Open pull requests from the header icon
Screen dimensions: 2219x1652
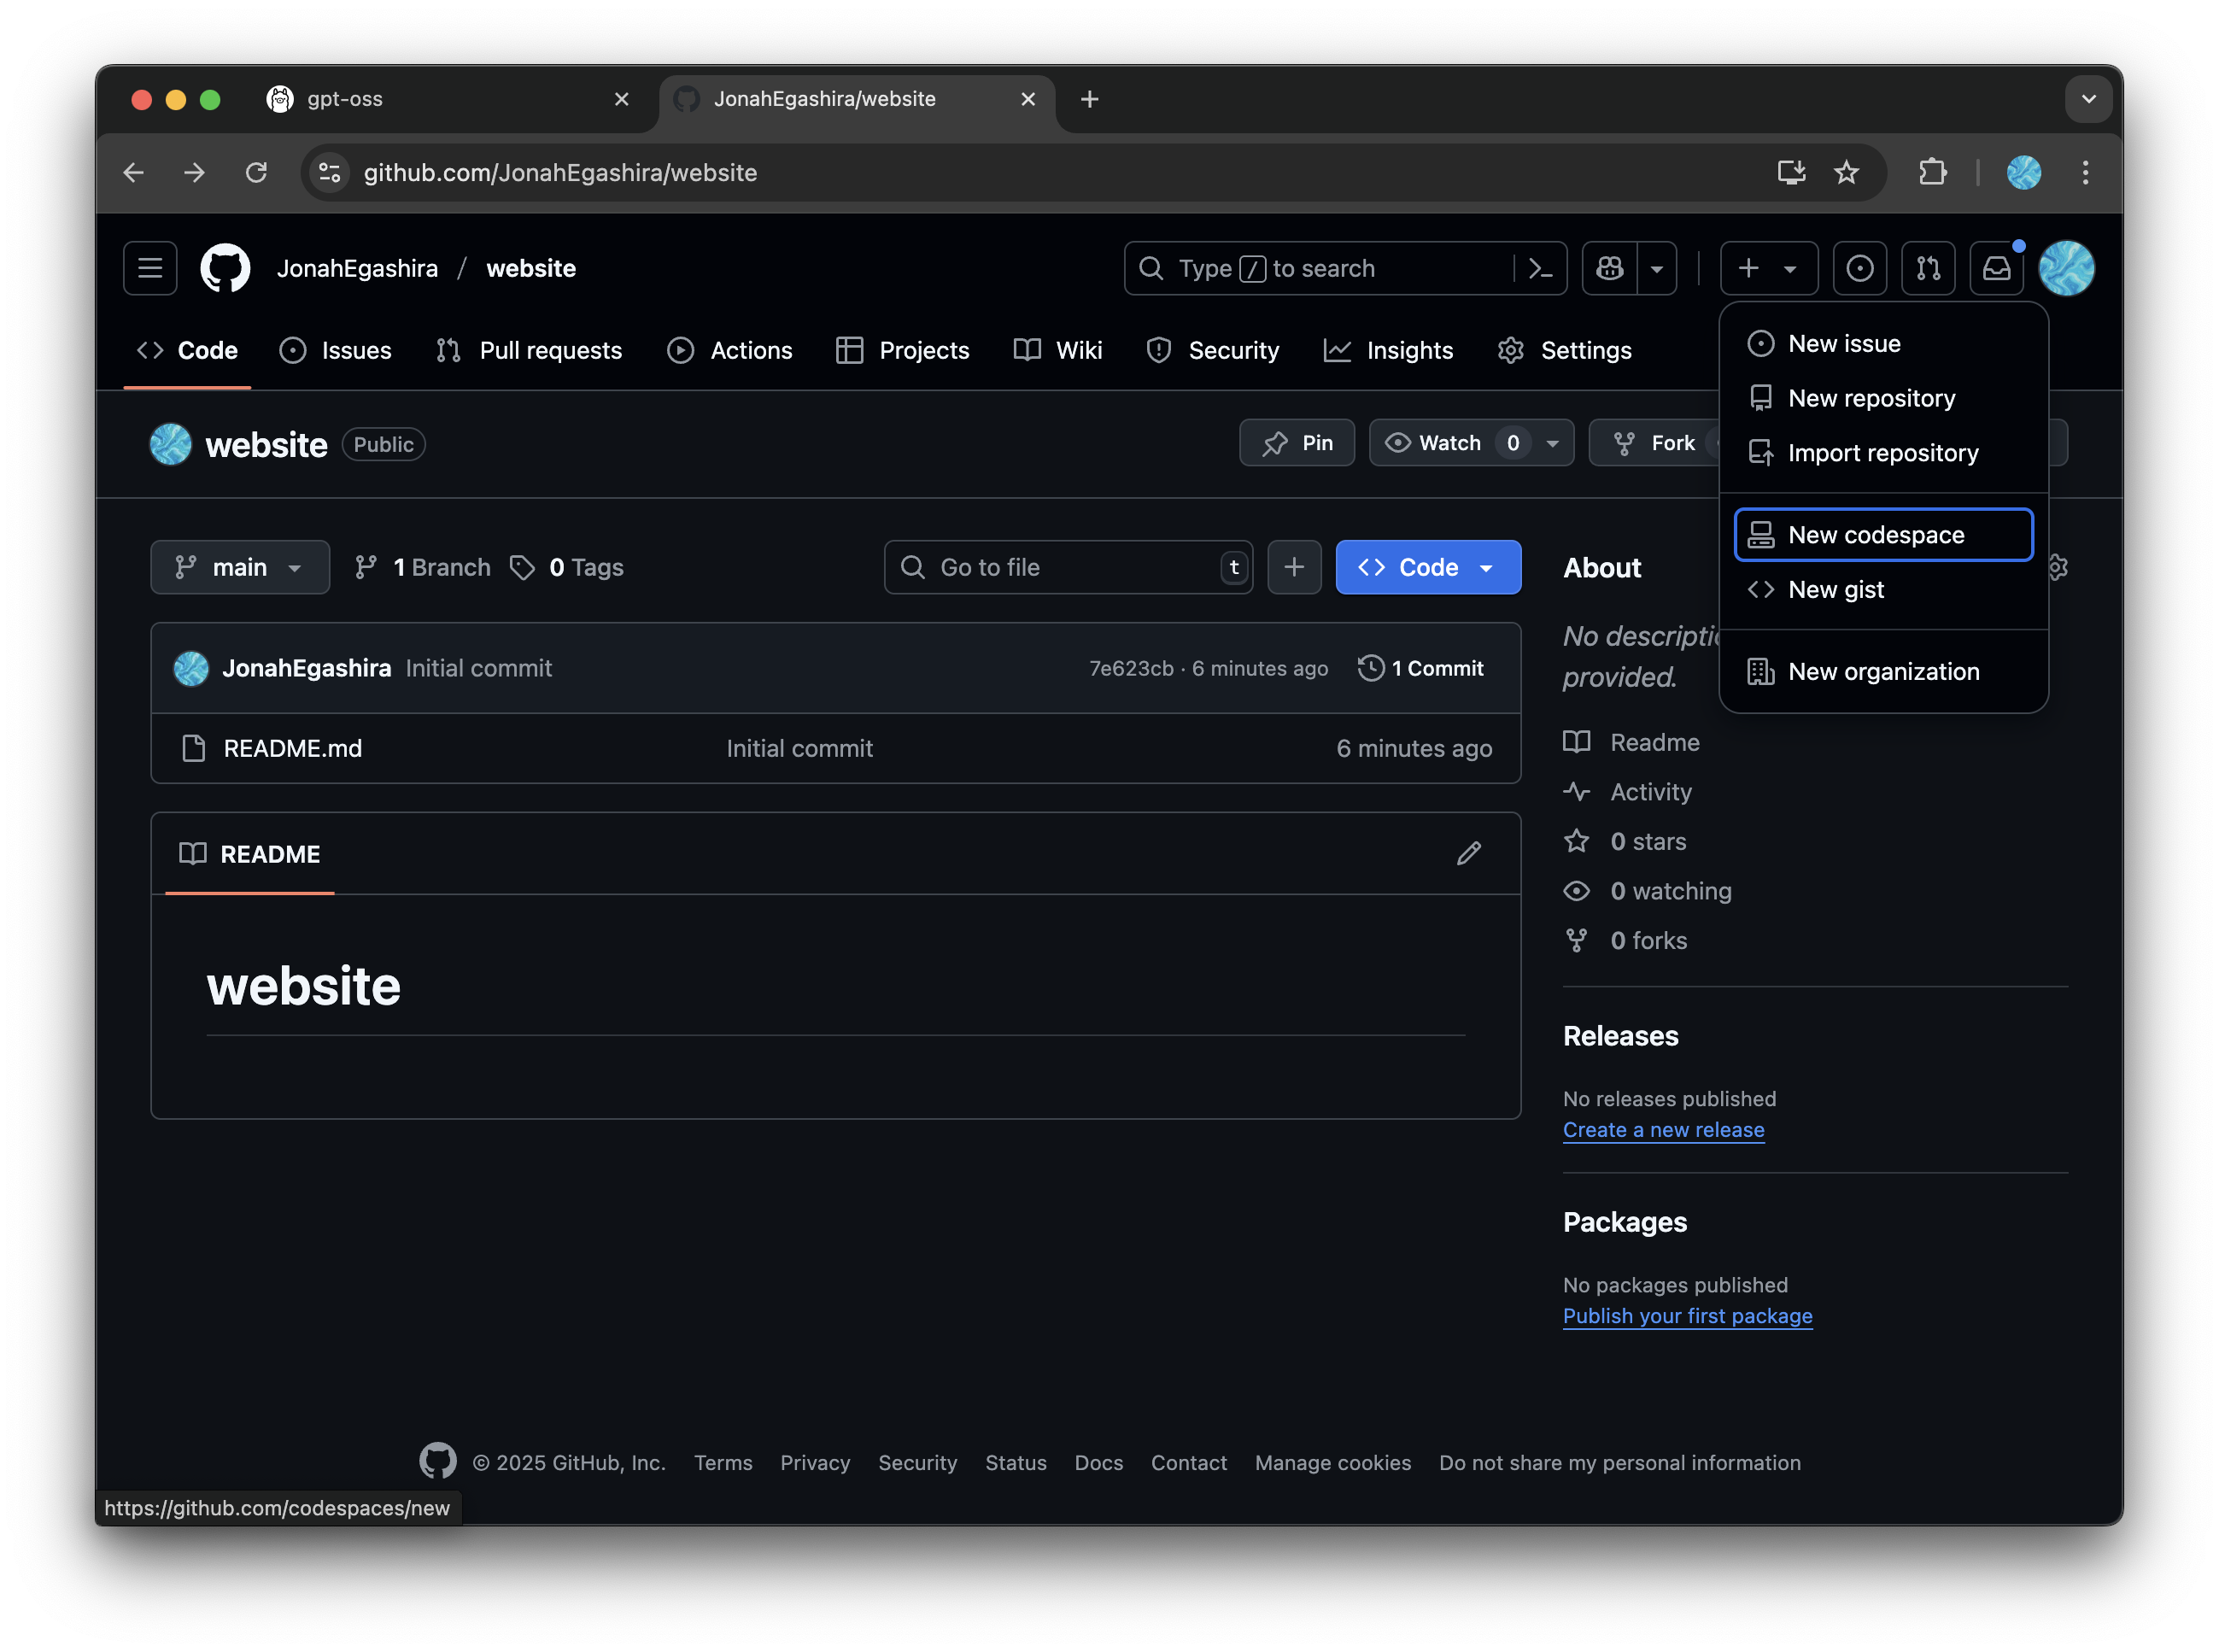point(1928,268)
